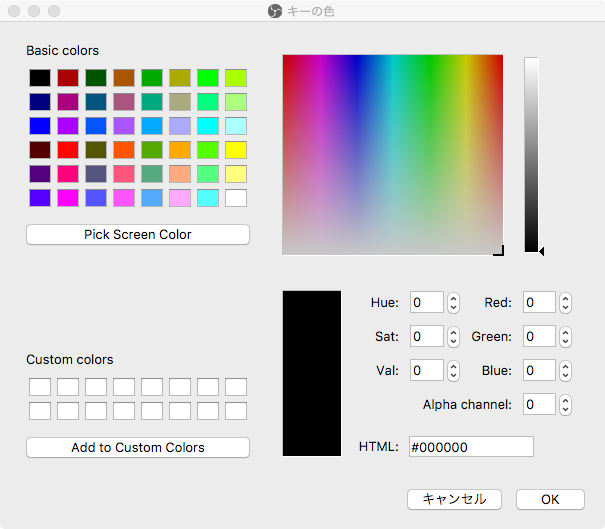Pick the hot pink swatch in fifth row

tap(68, 174)
